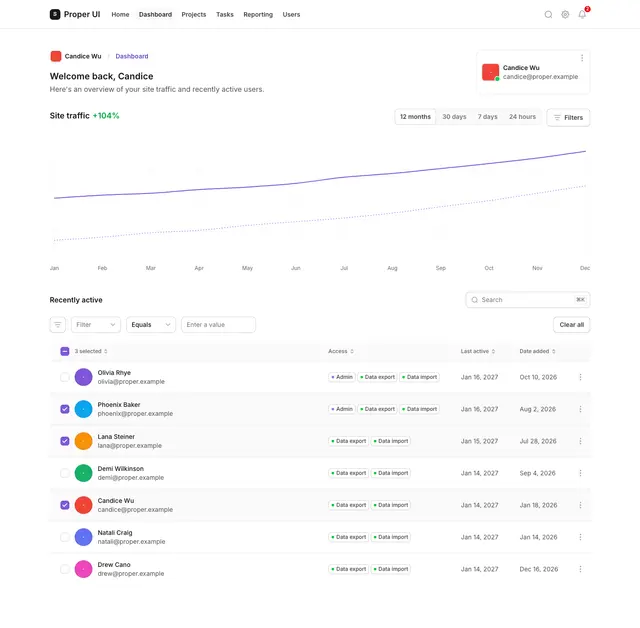This screenshot has width=640, height=628.
Task: Switch to the 30 days range
Action: pos(454,117)
